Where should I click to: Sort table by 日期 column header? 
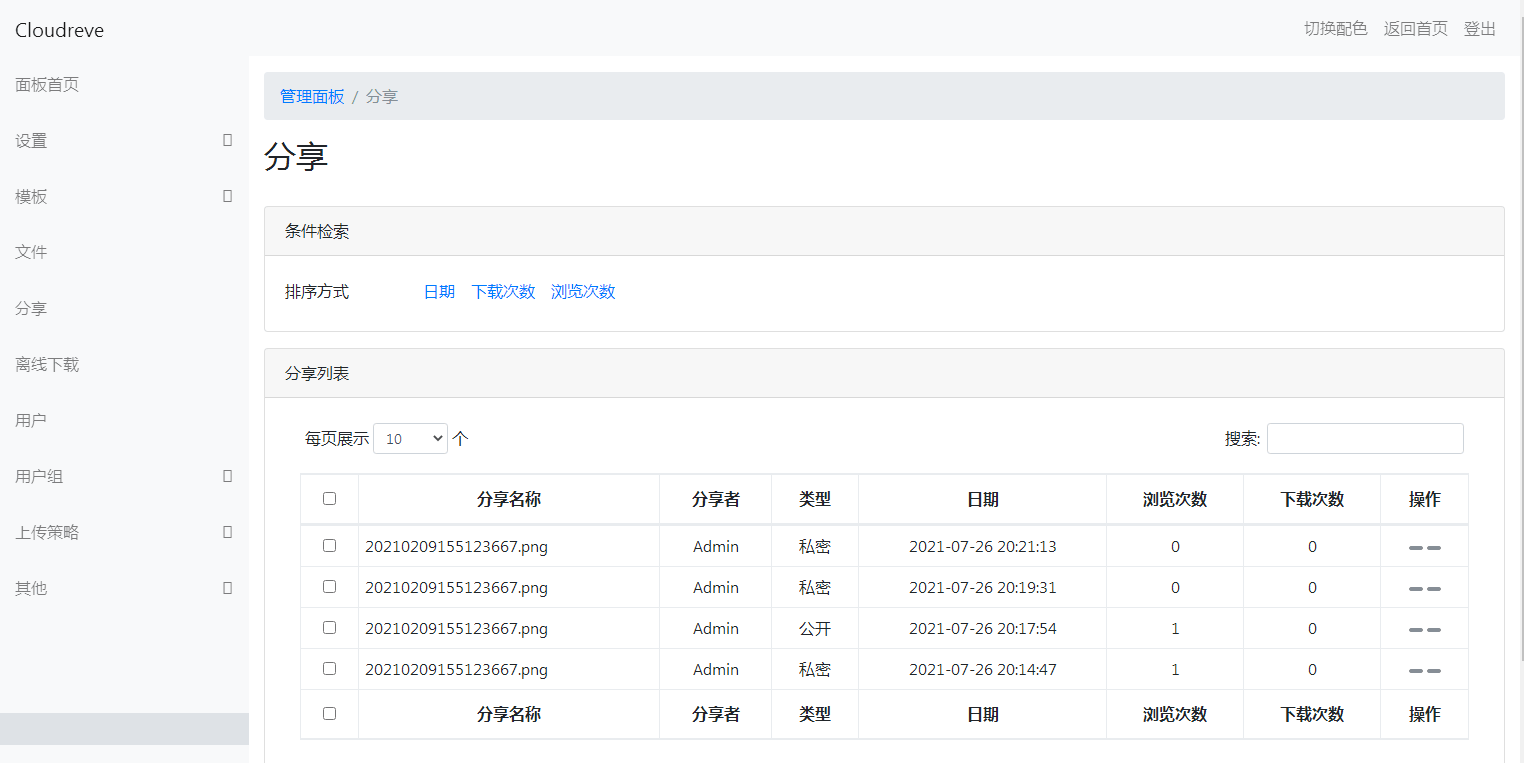982,499
